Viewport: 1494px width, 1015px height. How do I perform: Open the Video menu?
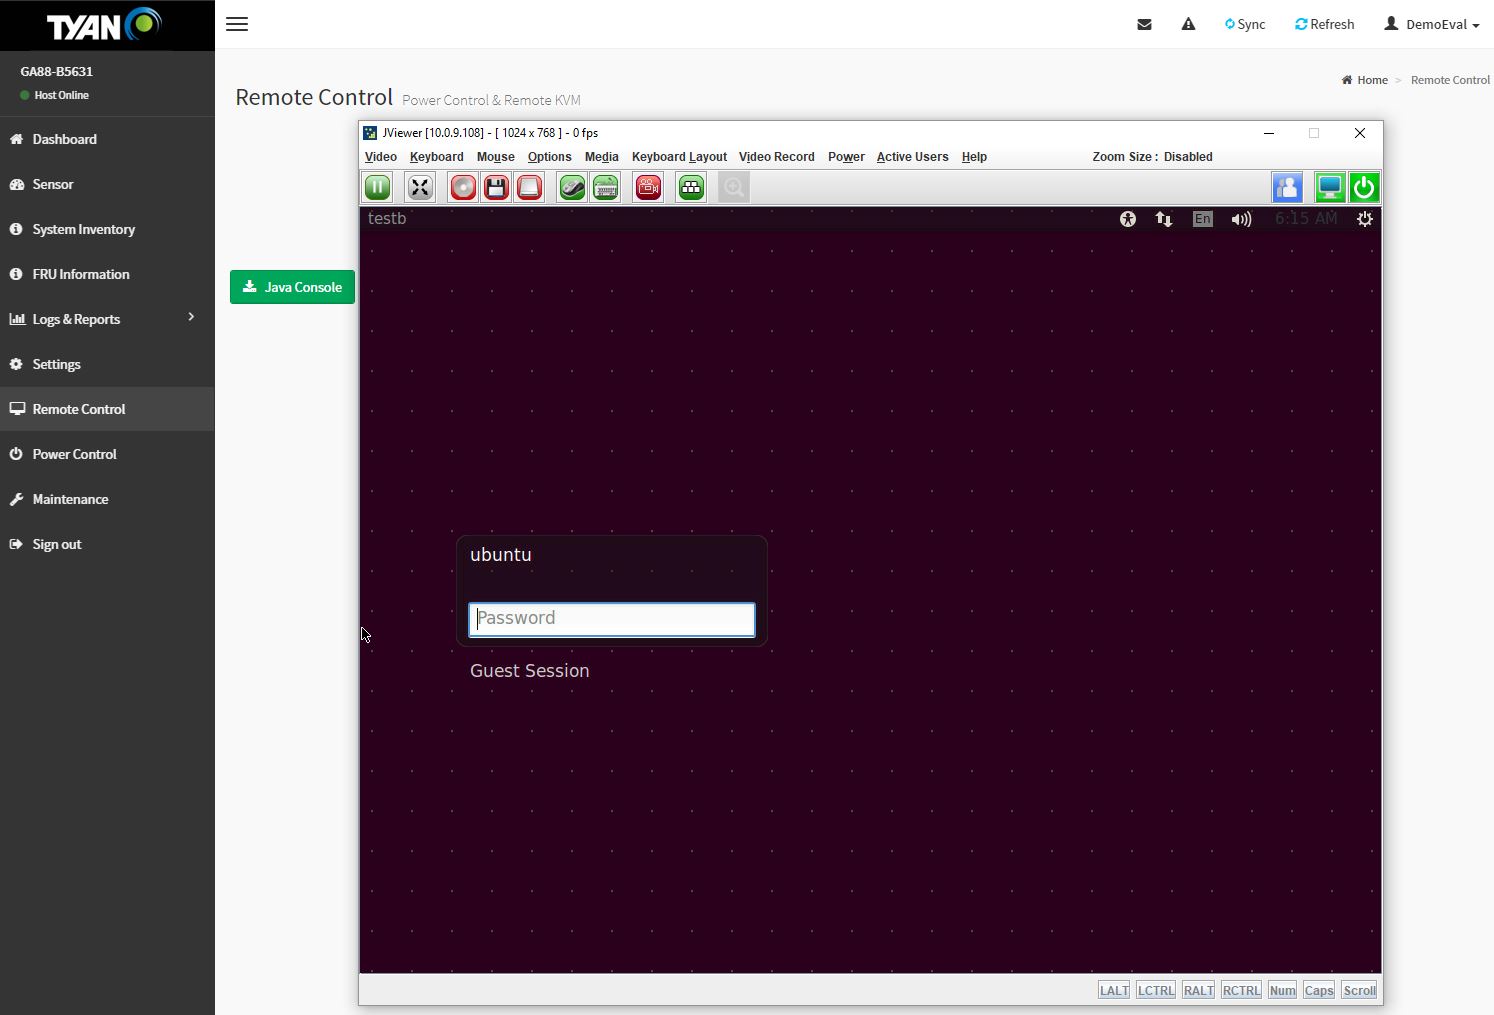(x=381, y=157)
